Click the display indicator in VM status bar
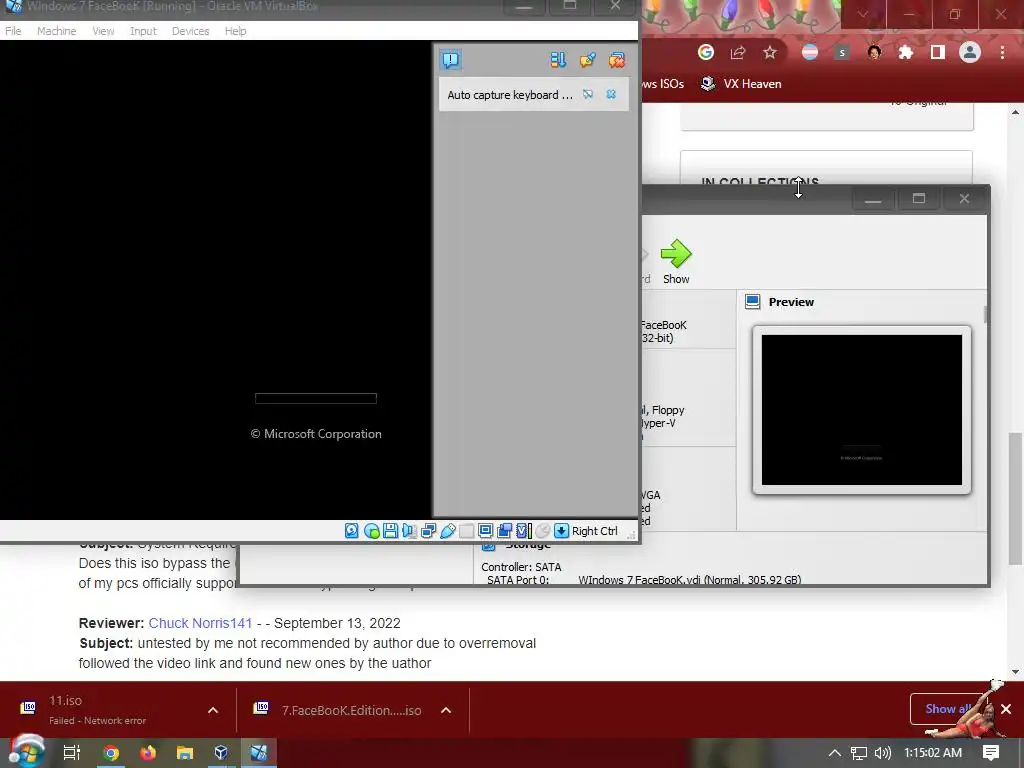Image resolution: width=1024 pixels, height=768 pixels. [485, 531]
